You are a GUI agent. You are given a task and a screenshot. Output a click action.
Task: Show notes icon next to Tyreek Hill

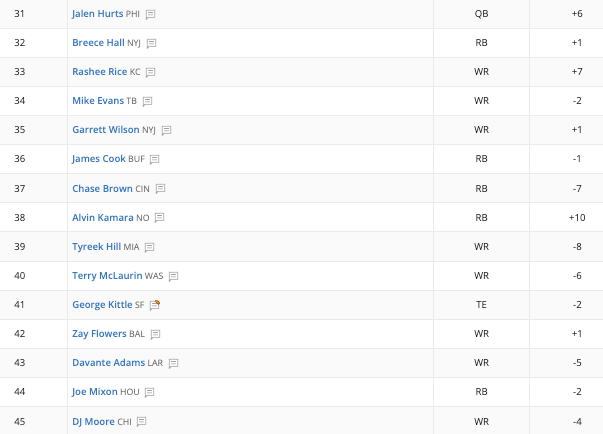149,248
